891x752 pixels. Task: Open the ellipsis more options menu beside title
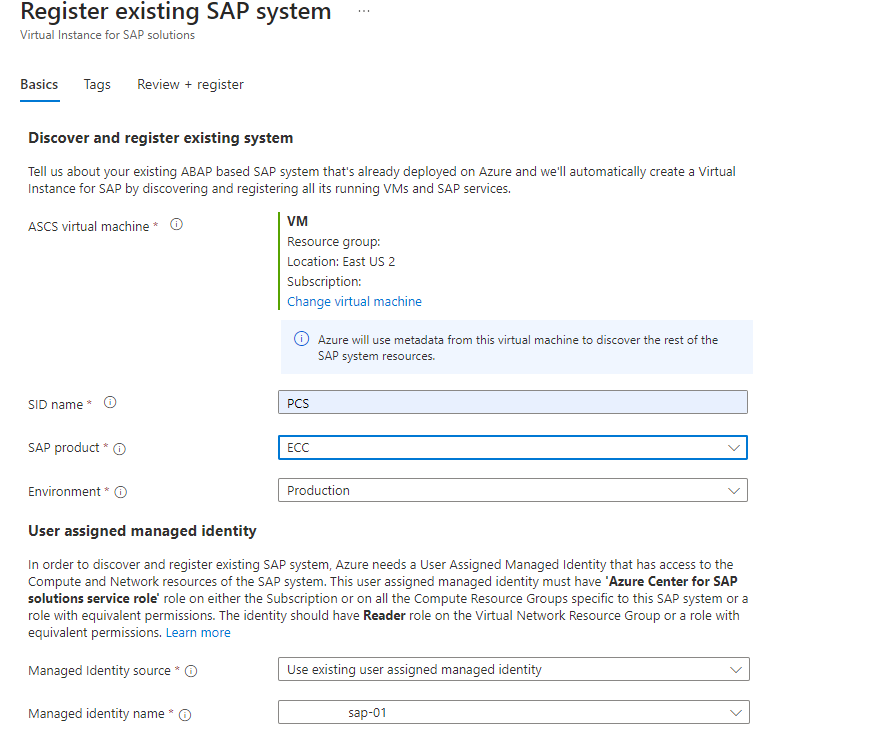click(x=364, y=11)
